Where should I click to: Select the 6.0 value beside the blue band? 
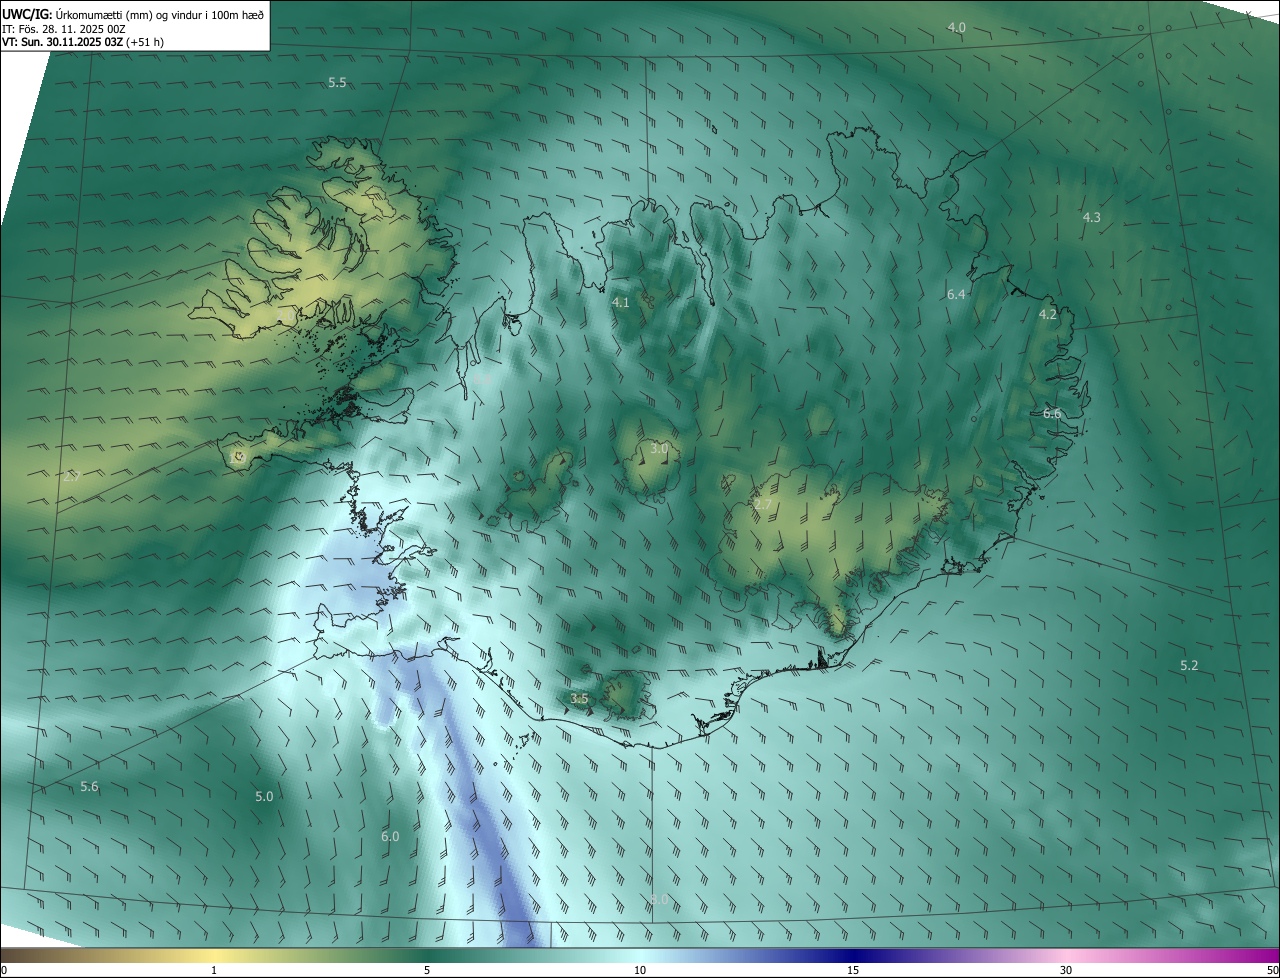390,836
